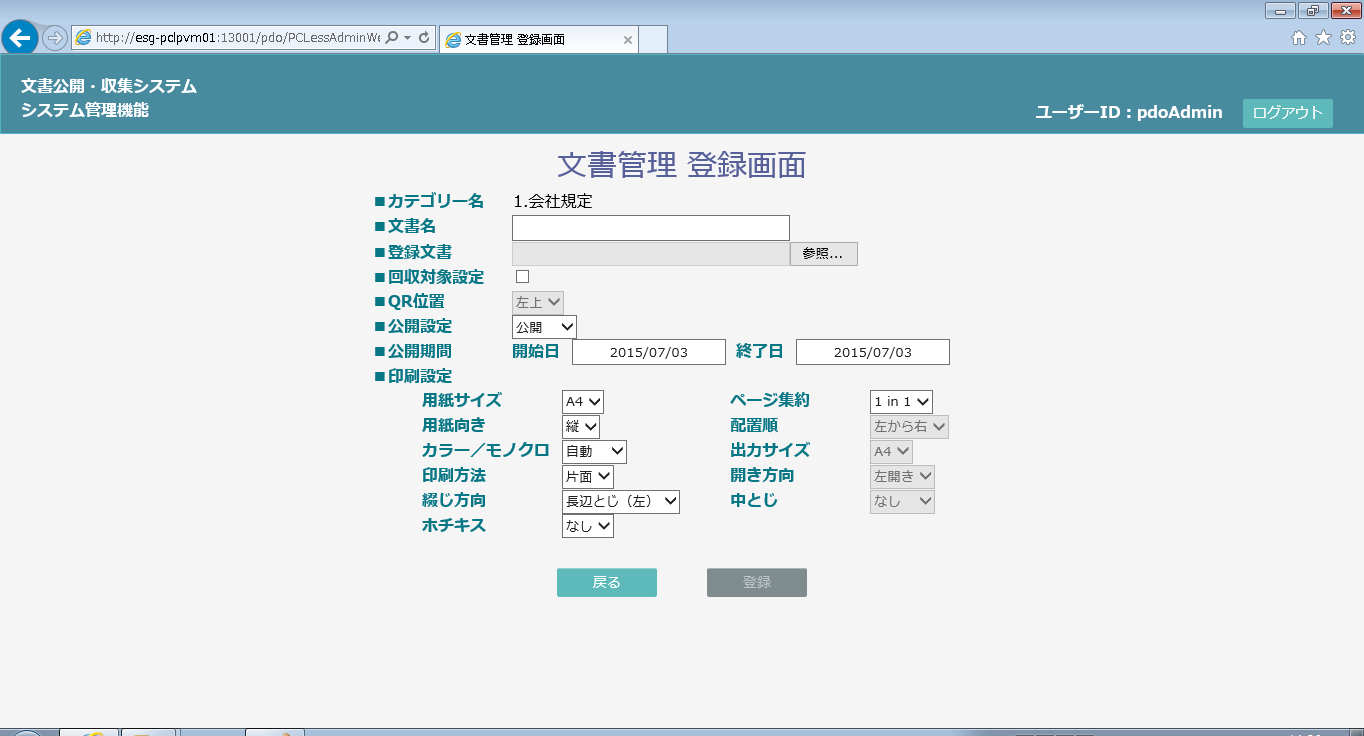Click the browser back arrow button
Image resolution: width=1364 pixels, height=736 pixels.
coord(20,38)
